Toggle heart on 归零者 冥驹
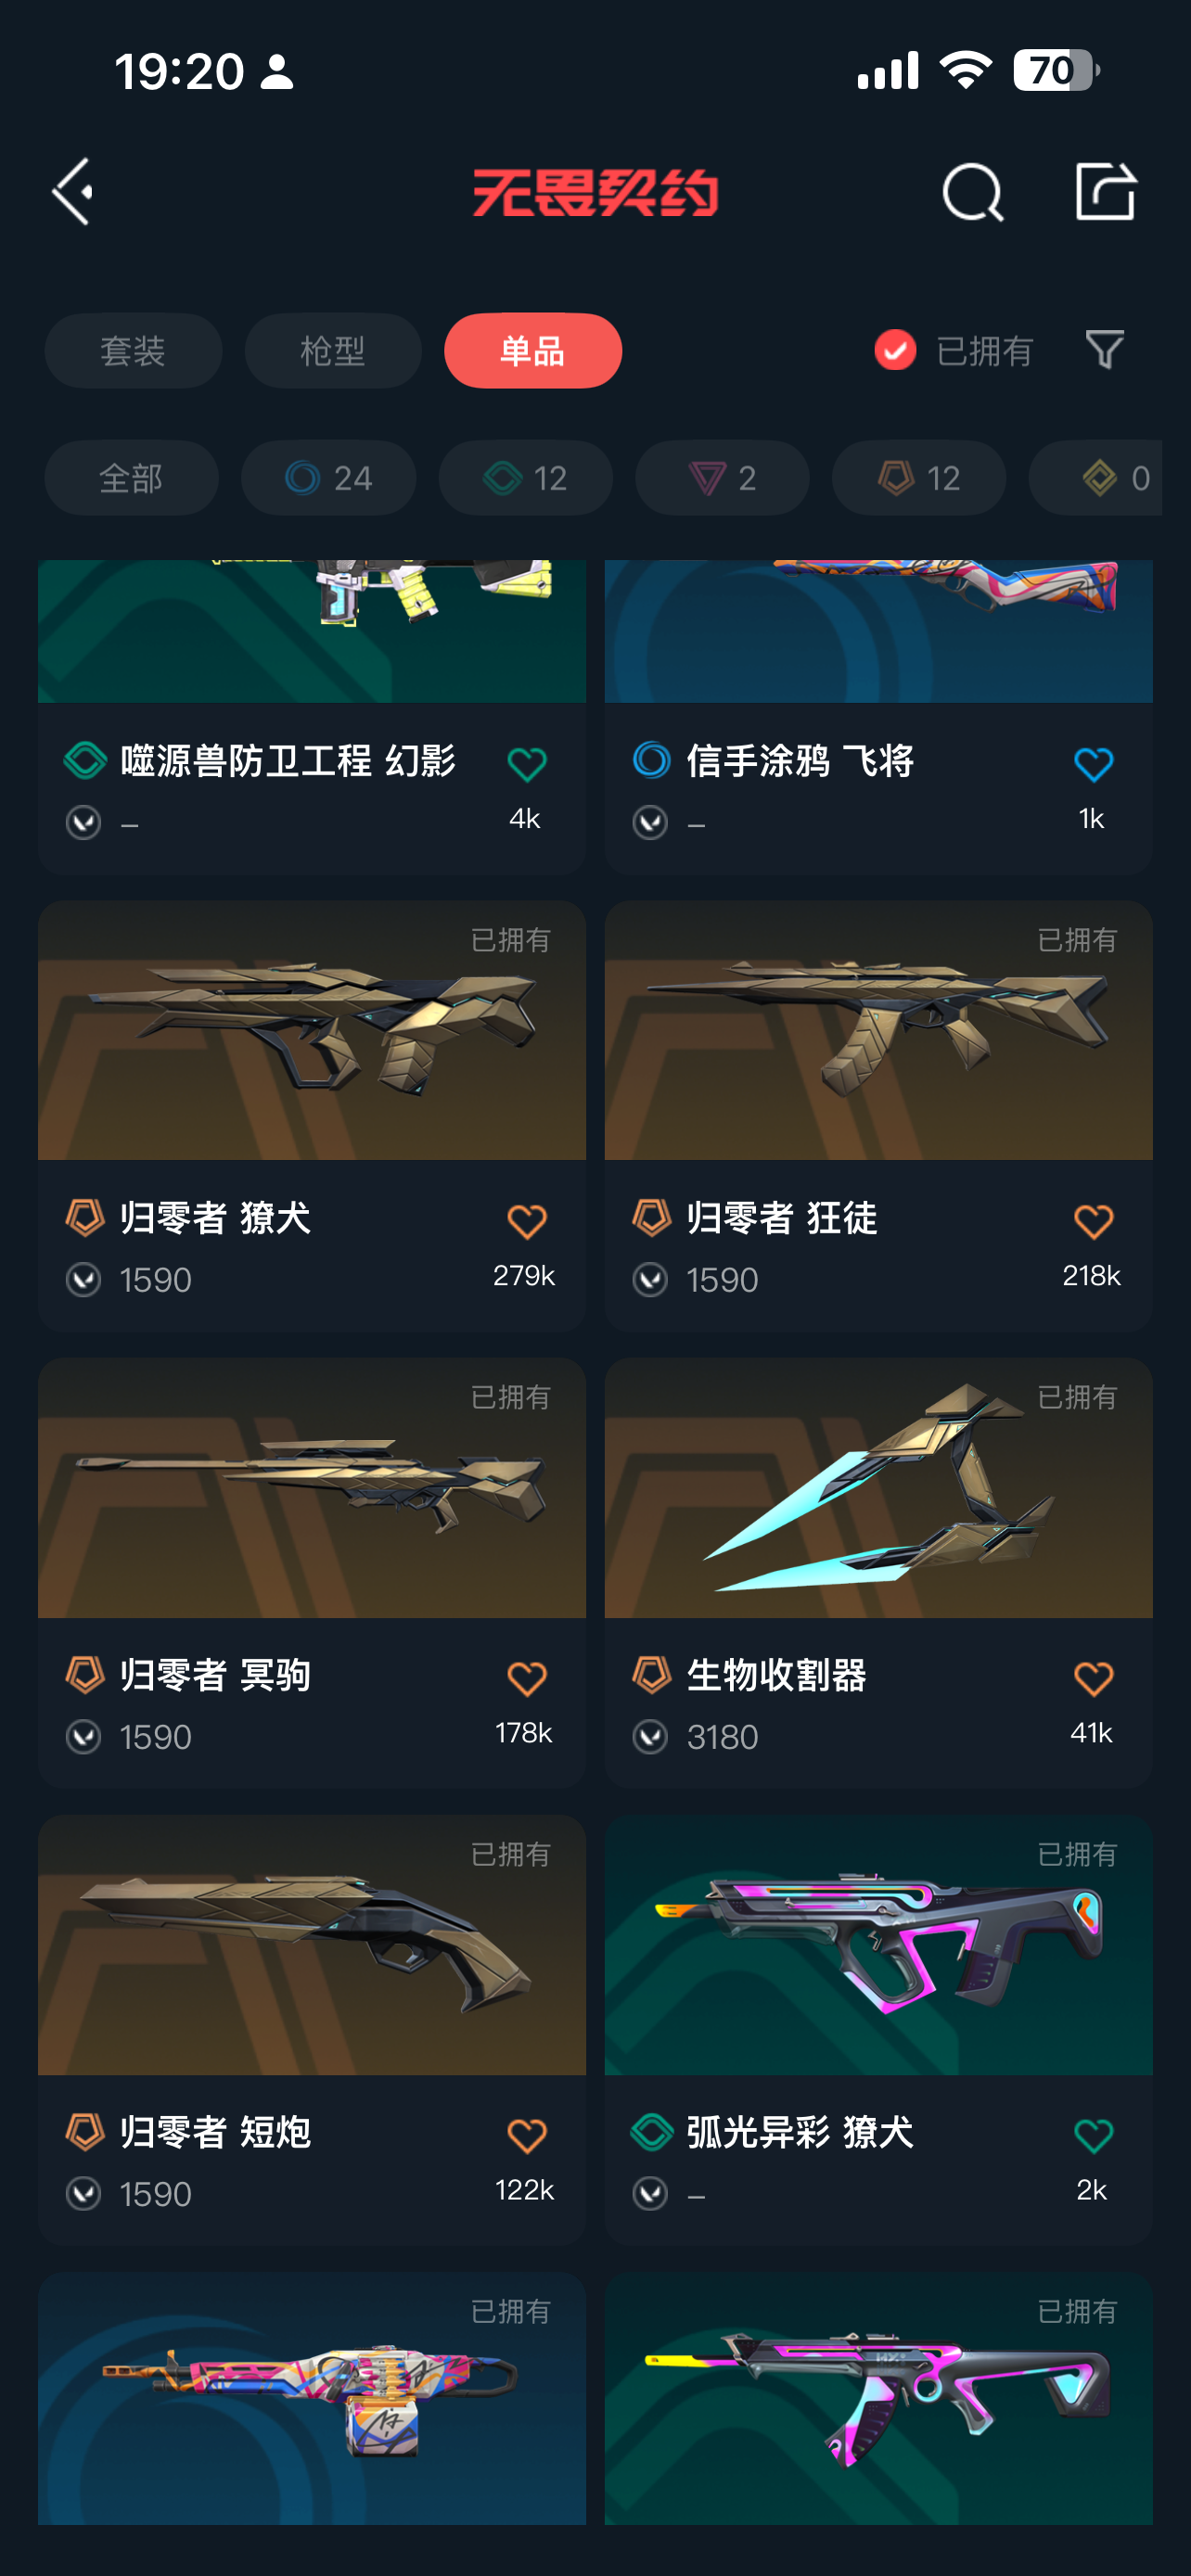1191x2576 pixels. pos(526,1678)
